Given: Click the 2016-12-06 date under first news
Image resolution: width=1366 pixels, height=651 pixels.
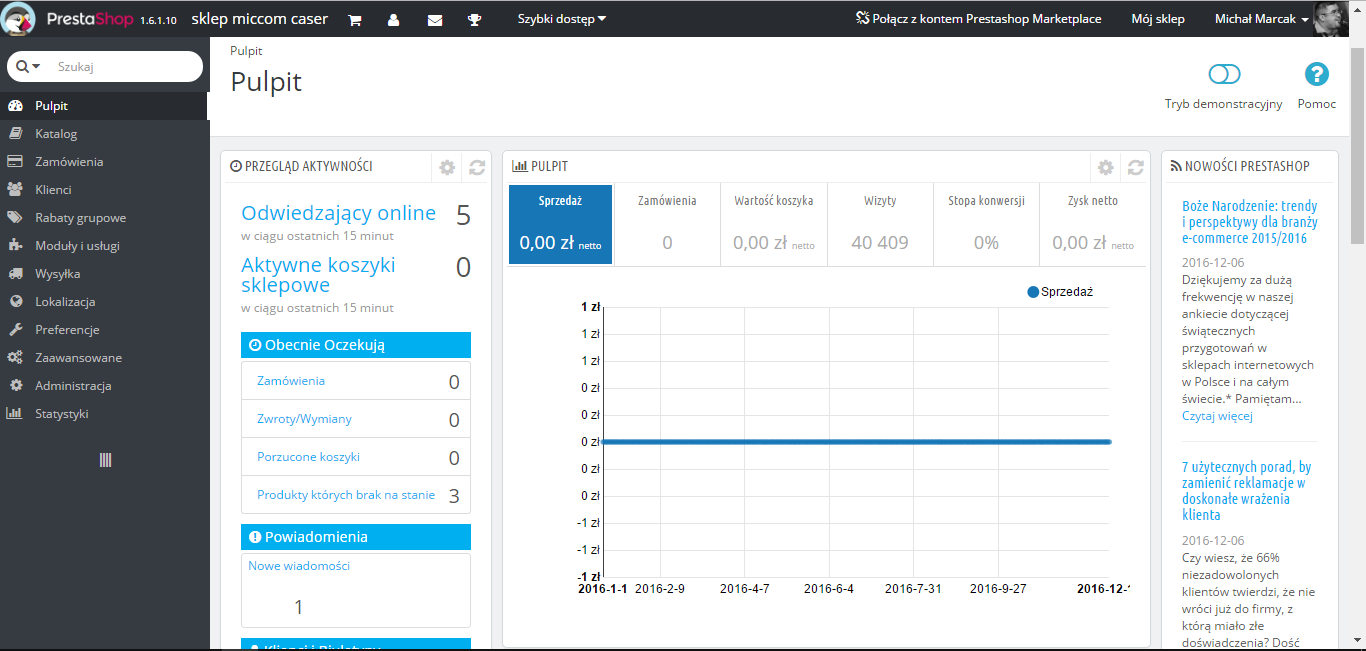Looking at the screenshot, I should (x=1213, y=262).
